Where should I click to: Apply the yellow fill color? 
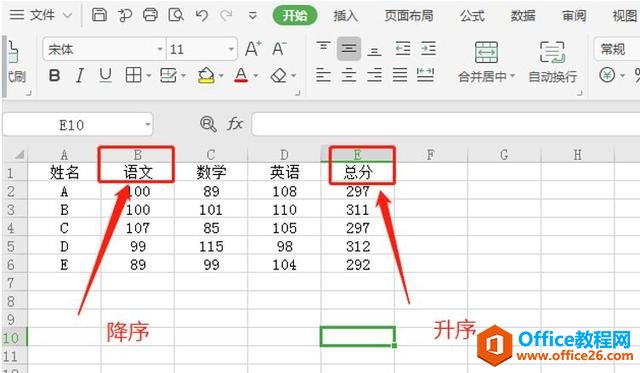point(206,75)
